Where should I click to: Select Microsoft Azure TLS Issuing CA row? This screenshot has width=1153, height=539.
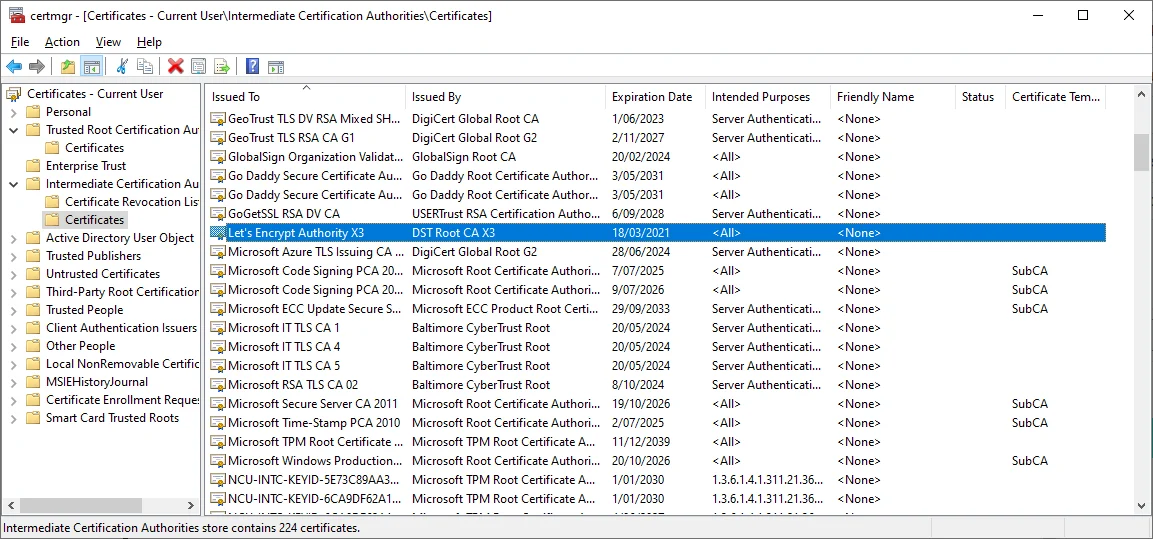point(300,252)
